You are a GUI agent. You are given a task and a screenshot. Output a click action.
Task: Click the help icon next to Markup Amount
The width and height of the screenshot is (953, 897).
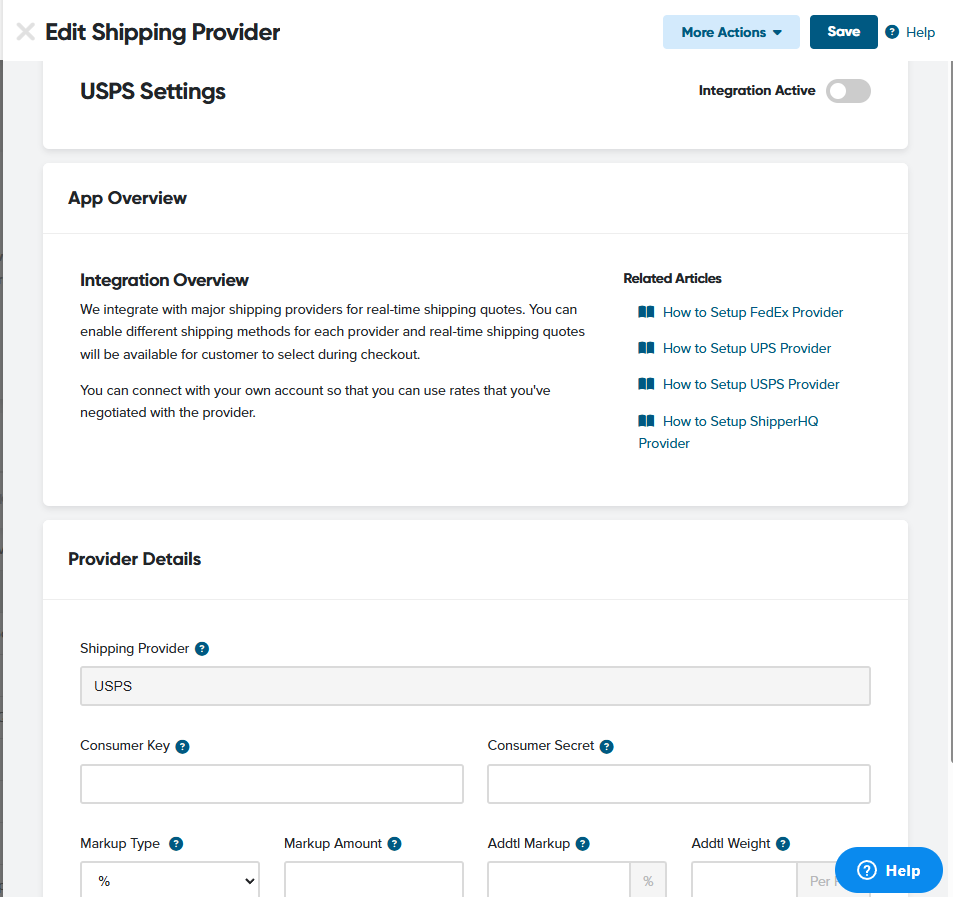pos(395,844)
